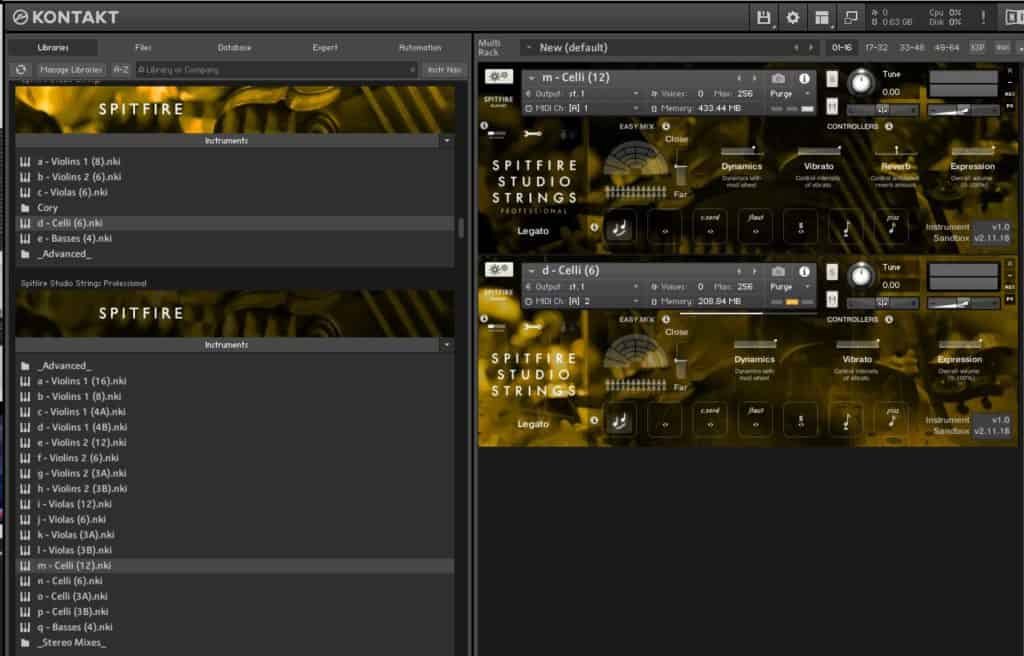Open the New (default) multi rack dropdown
Viewport: 1024px width, 656px height.
pyautogui.click(x=529, y=48)
